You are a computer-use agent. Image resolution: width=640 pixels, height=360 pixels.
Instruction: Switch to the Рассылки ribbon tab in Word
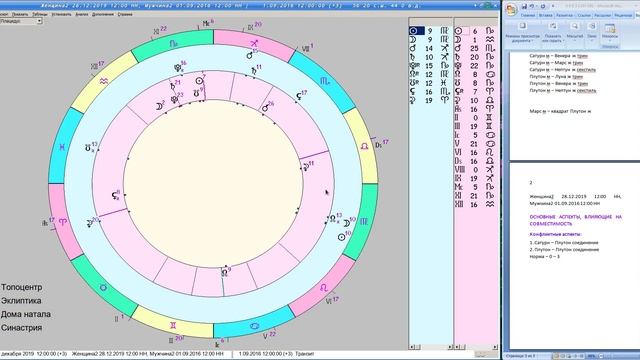point(602,16)
